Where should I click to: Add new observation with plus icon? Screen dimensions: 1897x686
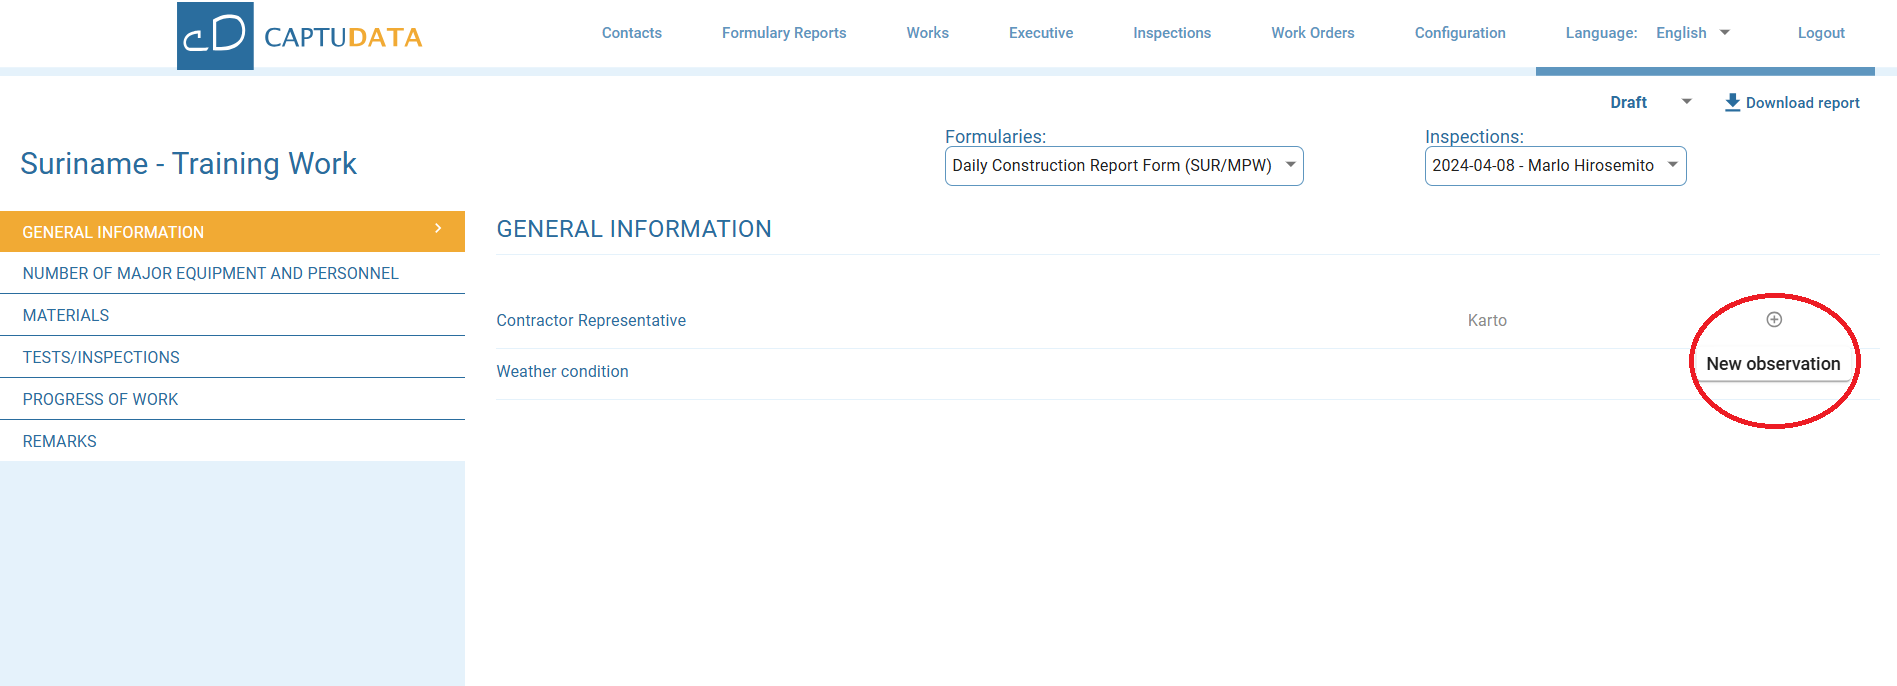tap(1773, 320)
